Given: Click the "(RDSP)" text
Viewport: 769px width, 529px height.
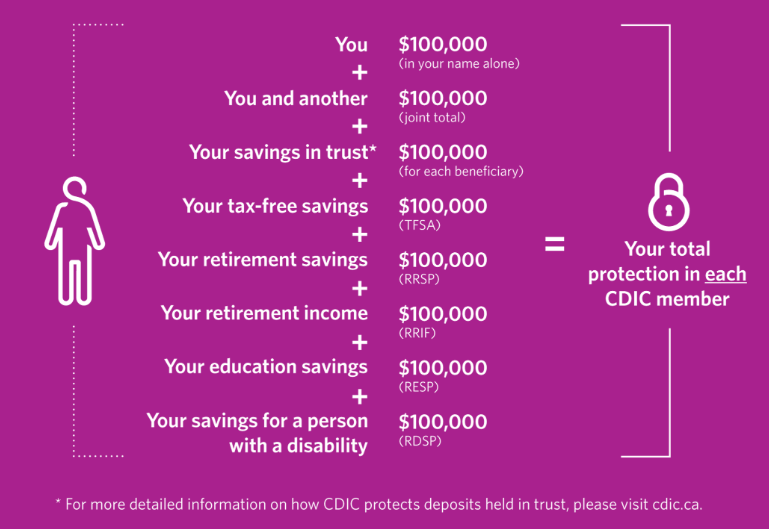Looking at the screenshot, I should (x=420, y=440).
